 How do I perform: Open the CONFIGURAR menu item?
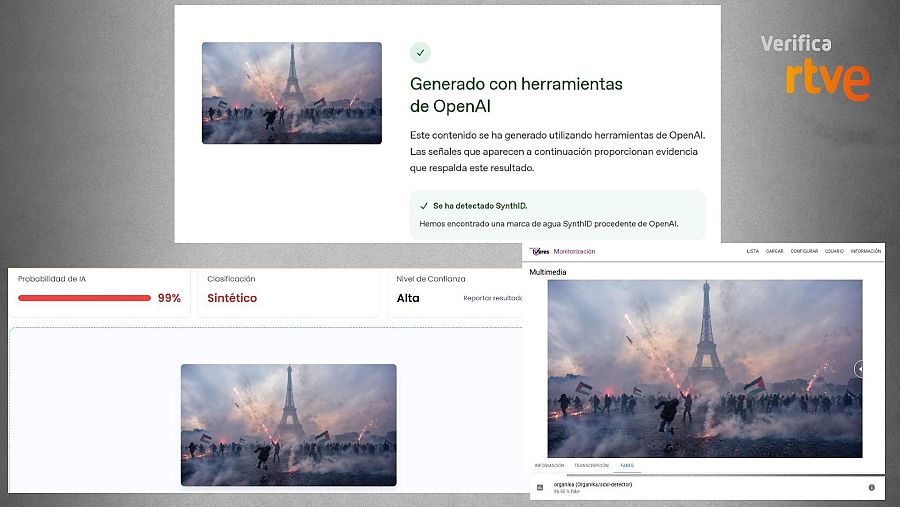[804, 251]
